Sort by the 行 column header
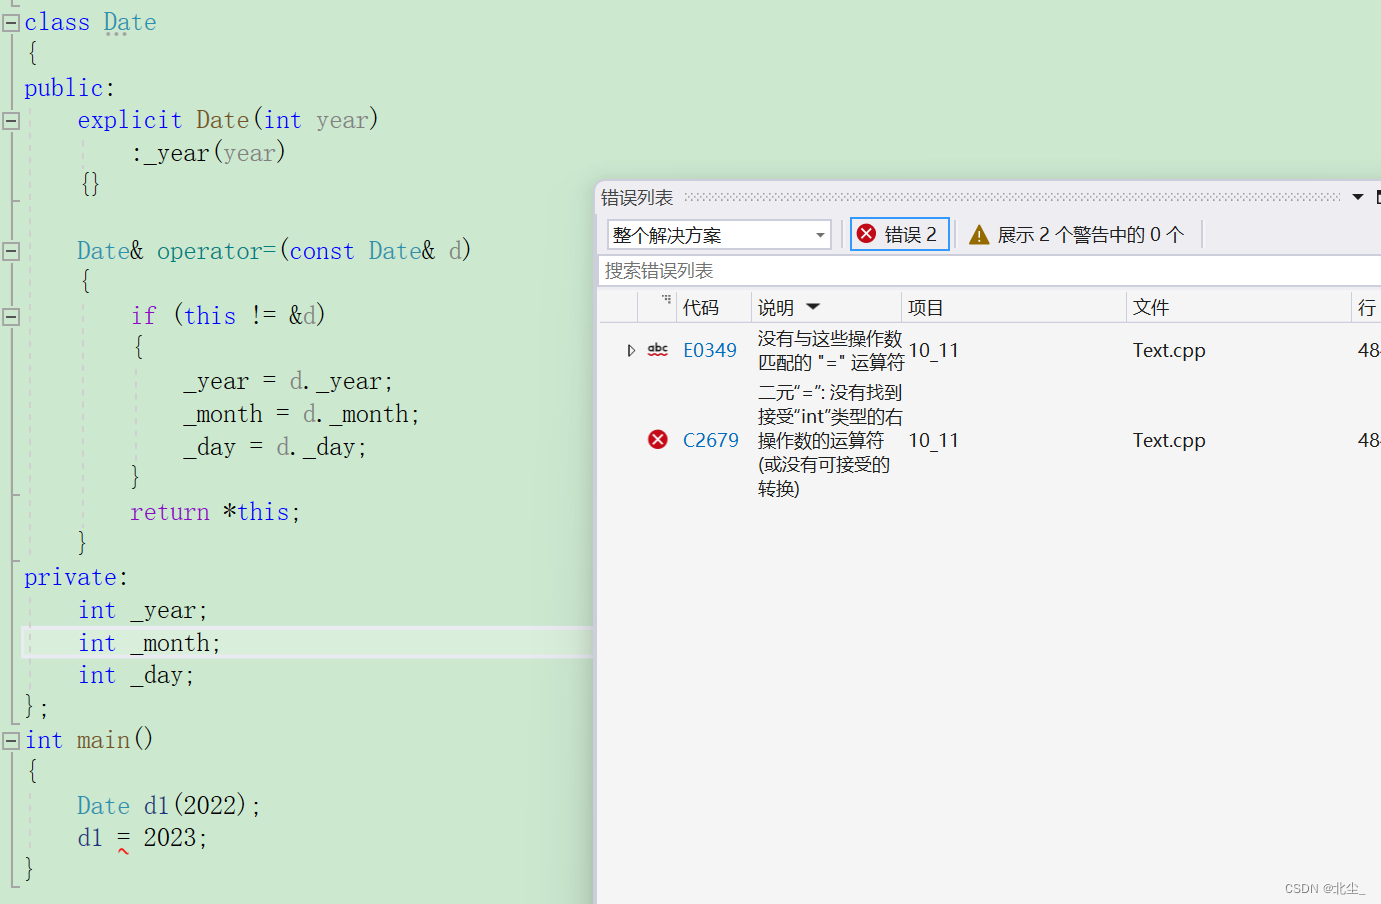This screenshot has height=904, width=1381. click(1367, 308)
